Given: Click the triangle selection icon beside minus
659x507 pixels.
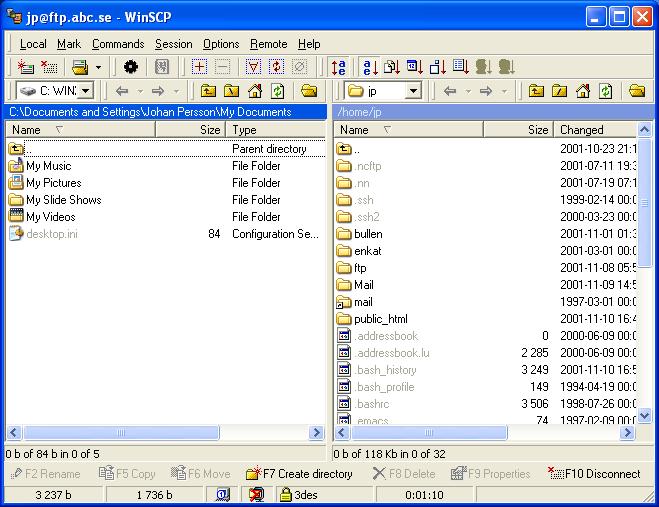Looking at the screenshot, I should [253, 67].
